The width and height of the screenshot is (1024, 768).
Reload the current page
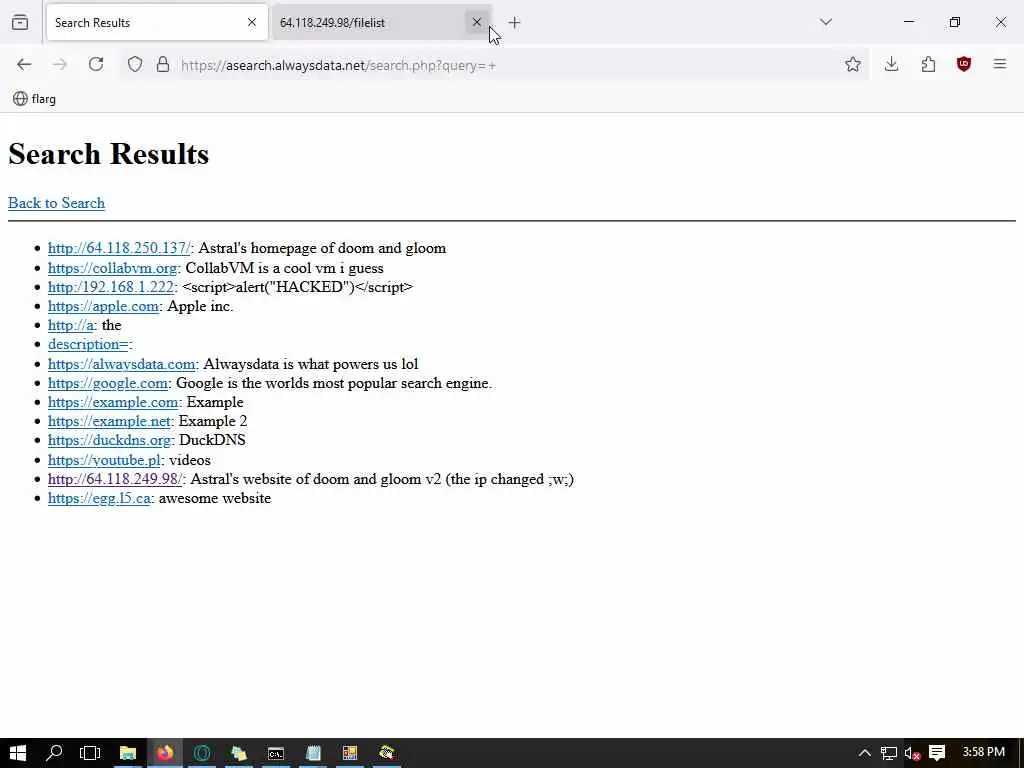click(96, 64)
